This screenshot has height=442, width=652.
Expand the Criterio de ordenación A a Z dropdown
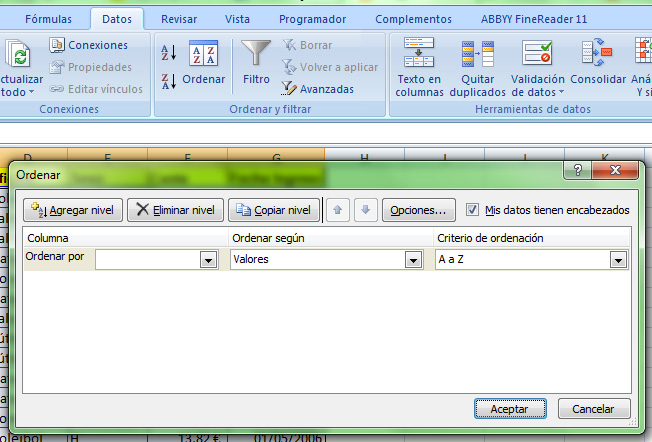(619, 260)
